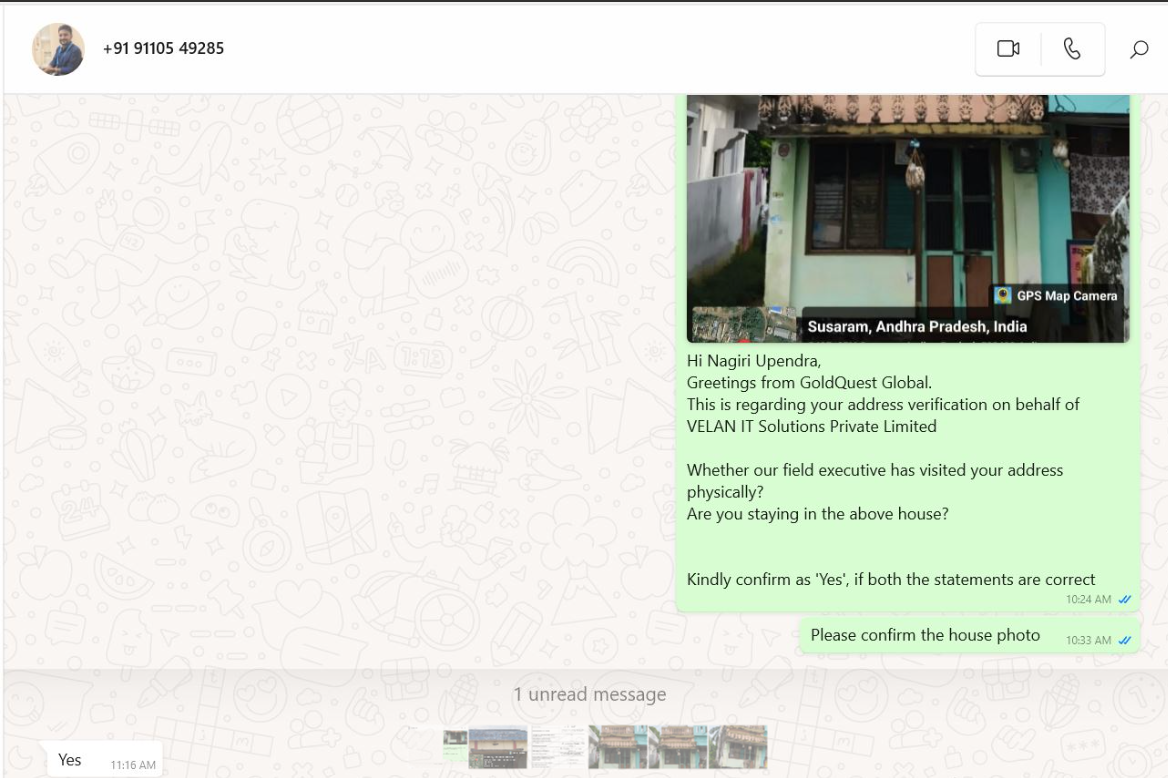This screenshot has height=778, width=1168.
Task: Click 'Kindly confirm as Yes' line in message
Action: point(890,579)
